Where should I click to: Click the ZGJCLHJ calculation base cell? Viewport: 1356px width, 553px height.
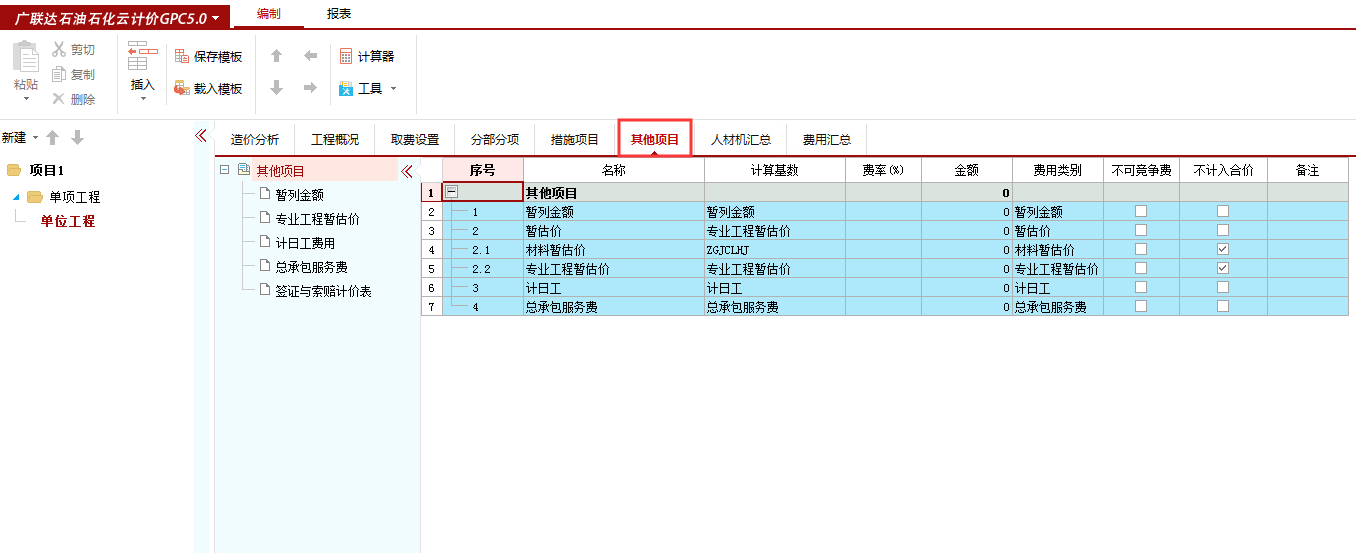(x=775, y=250)
